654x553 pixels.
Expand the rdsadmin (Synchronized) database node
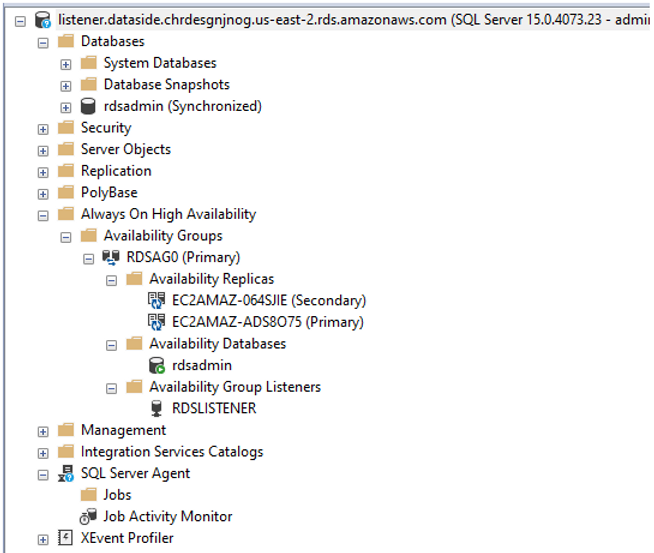click(x=65, y=108)
